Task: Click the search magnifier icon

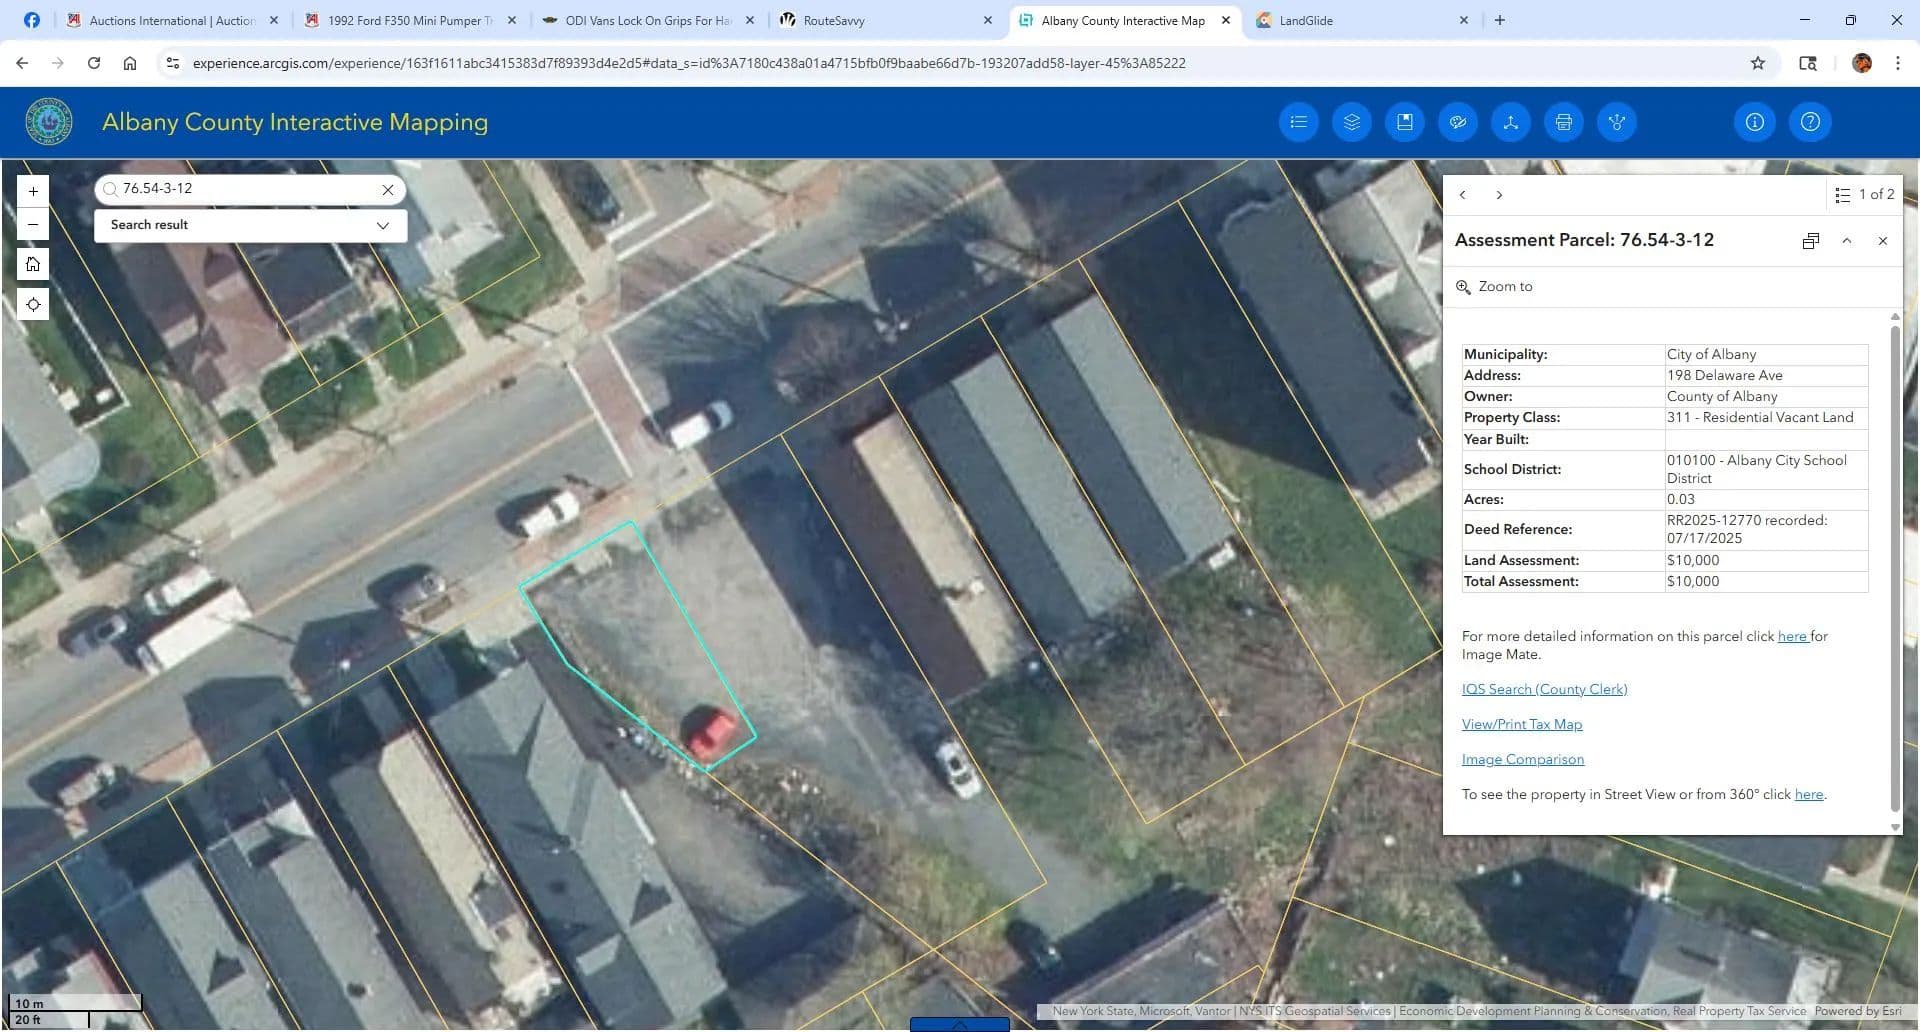Action: (111, 189)
